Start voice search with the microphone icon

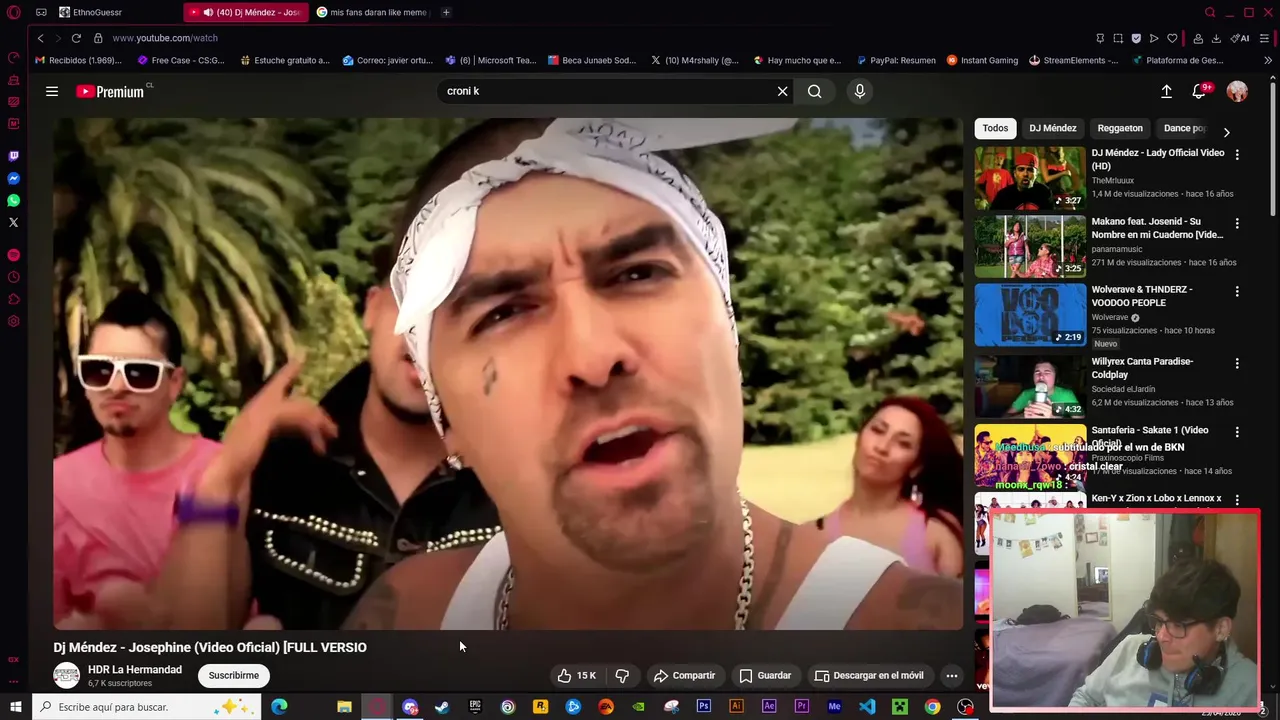pyautogui.click(x=859, y=91)
